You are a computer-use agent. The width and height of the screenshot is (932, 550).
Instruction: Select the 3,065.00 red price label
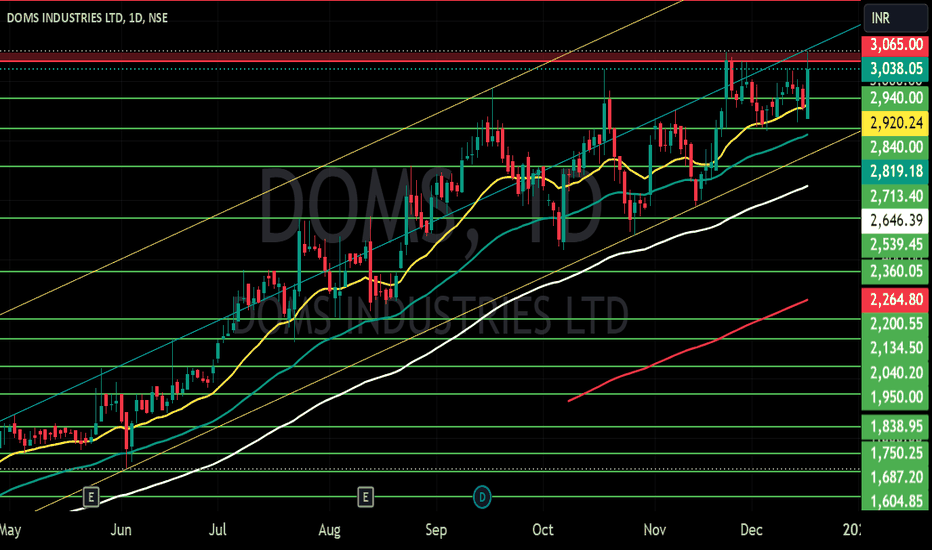pyautogui.click(x=895, y=45)
